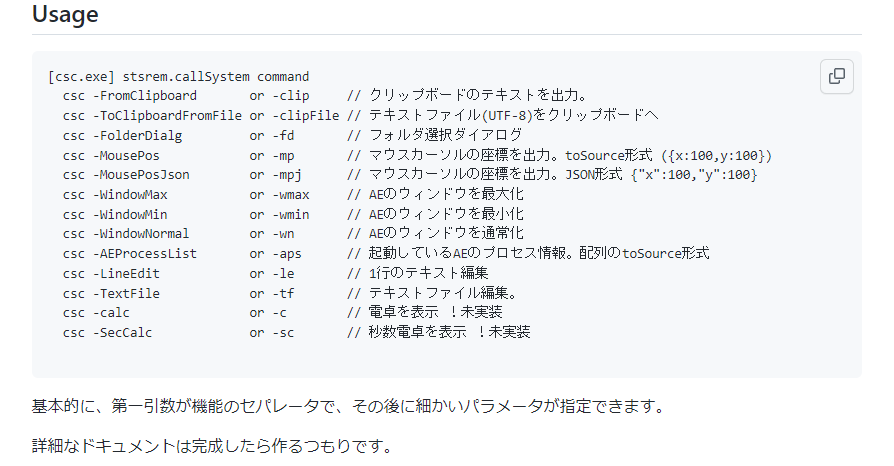This screenshot has width=894, height=466.
Task: Click the '-wmin' short option text
Action: [x=291, y=215]
